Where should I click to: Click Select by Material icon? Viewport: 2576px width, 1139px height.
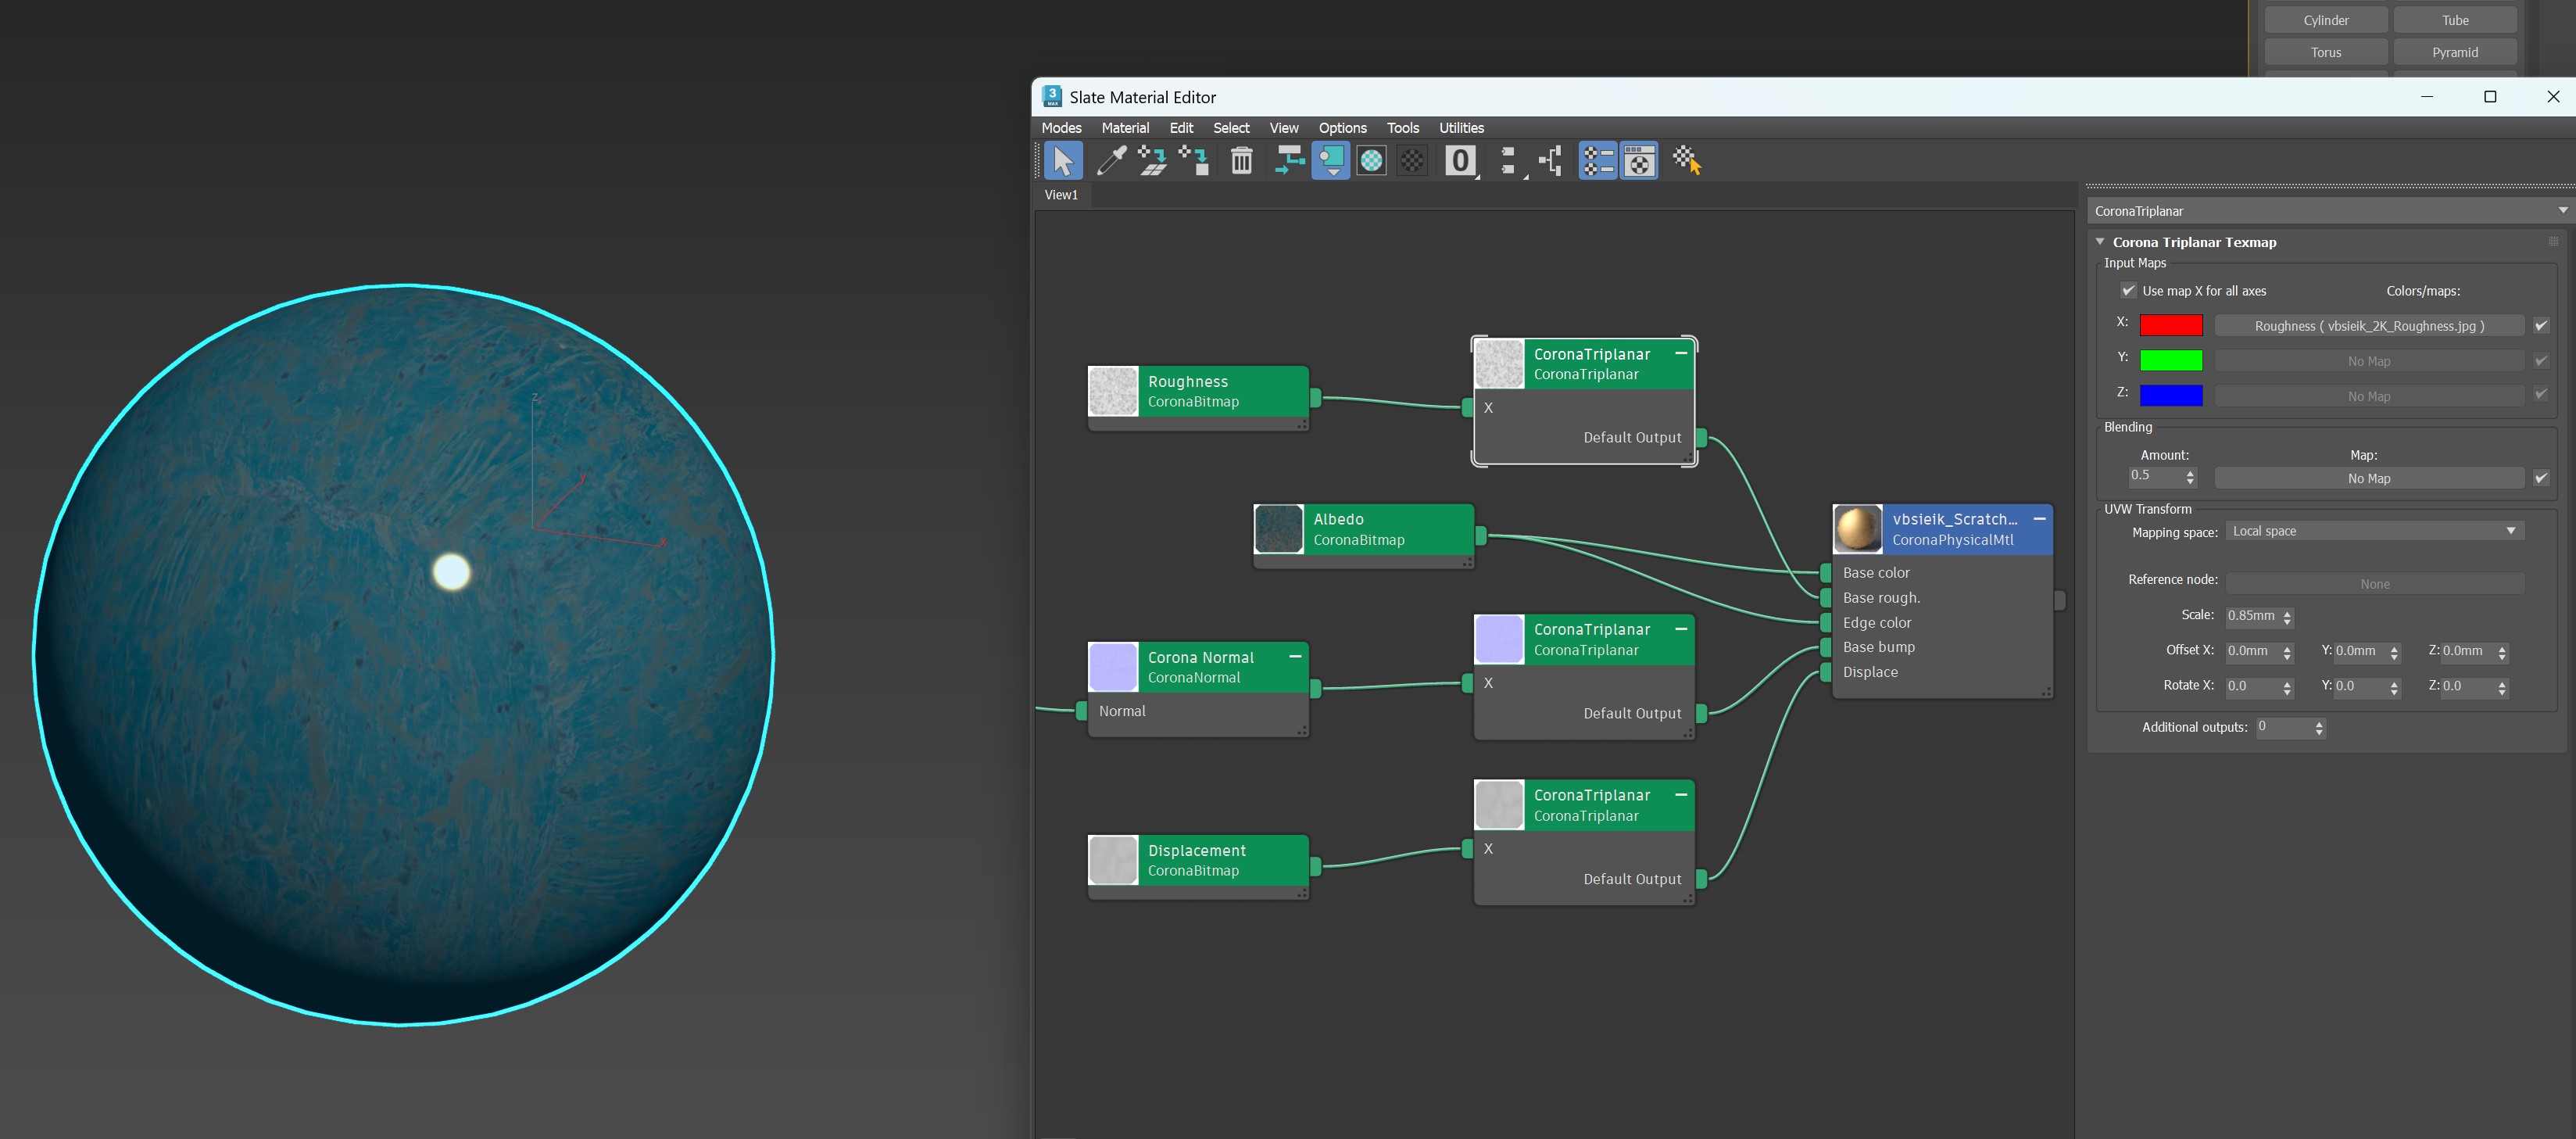(x=1686, y=161)
